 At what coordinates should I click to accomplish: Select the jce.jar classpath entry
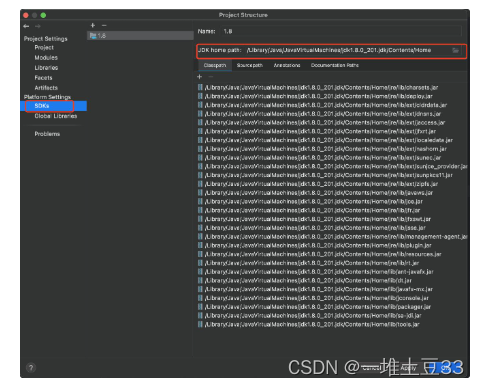click(310, 201)
